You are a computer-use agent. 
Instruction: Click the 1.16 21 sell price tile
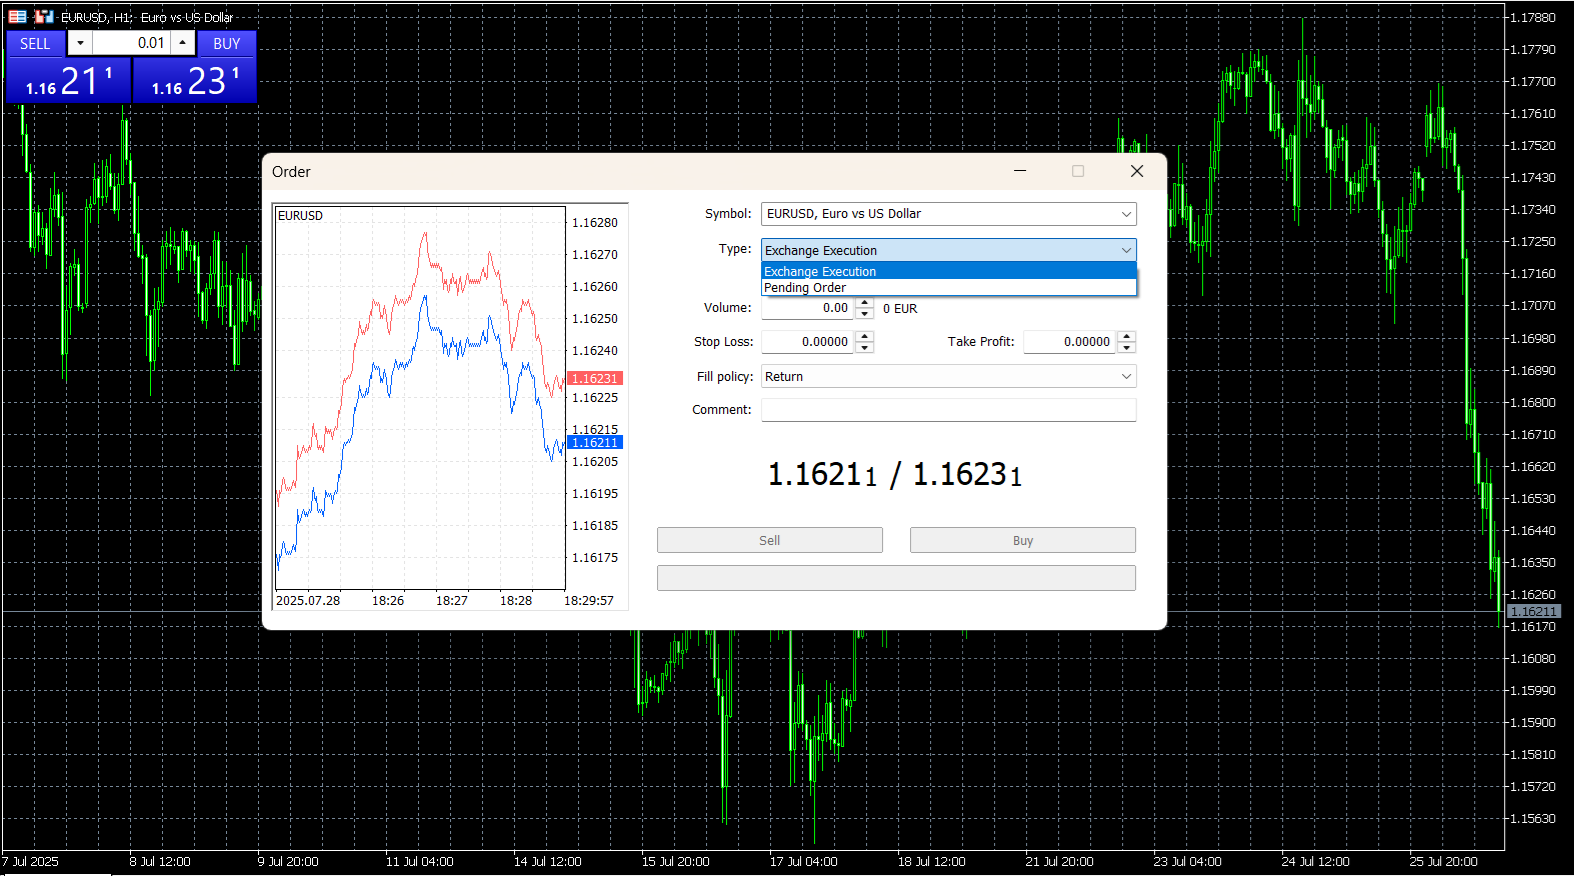click(69, 80)
